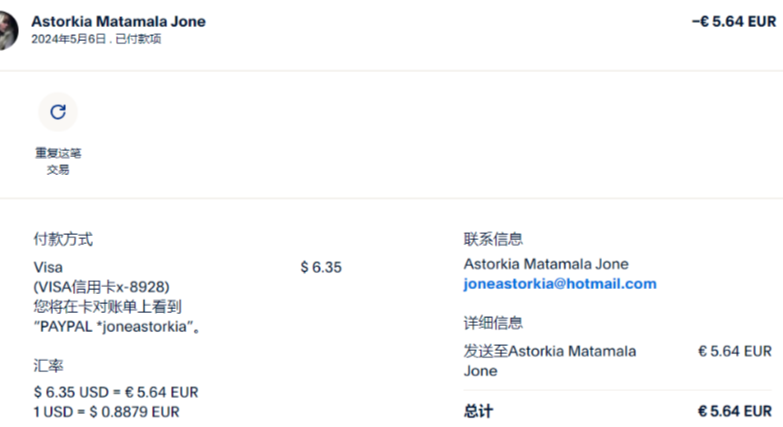Click the 1 USD = $ 0.8879 EUR rate
Screen dimensions: 783x427
click(107, 411)
